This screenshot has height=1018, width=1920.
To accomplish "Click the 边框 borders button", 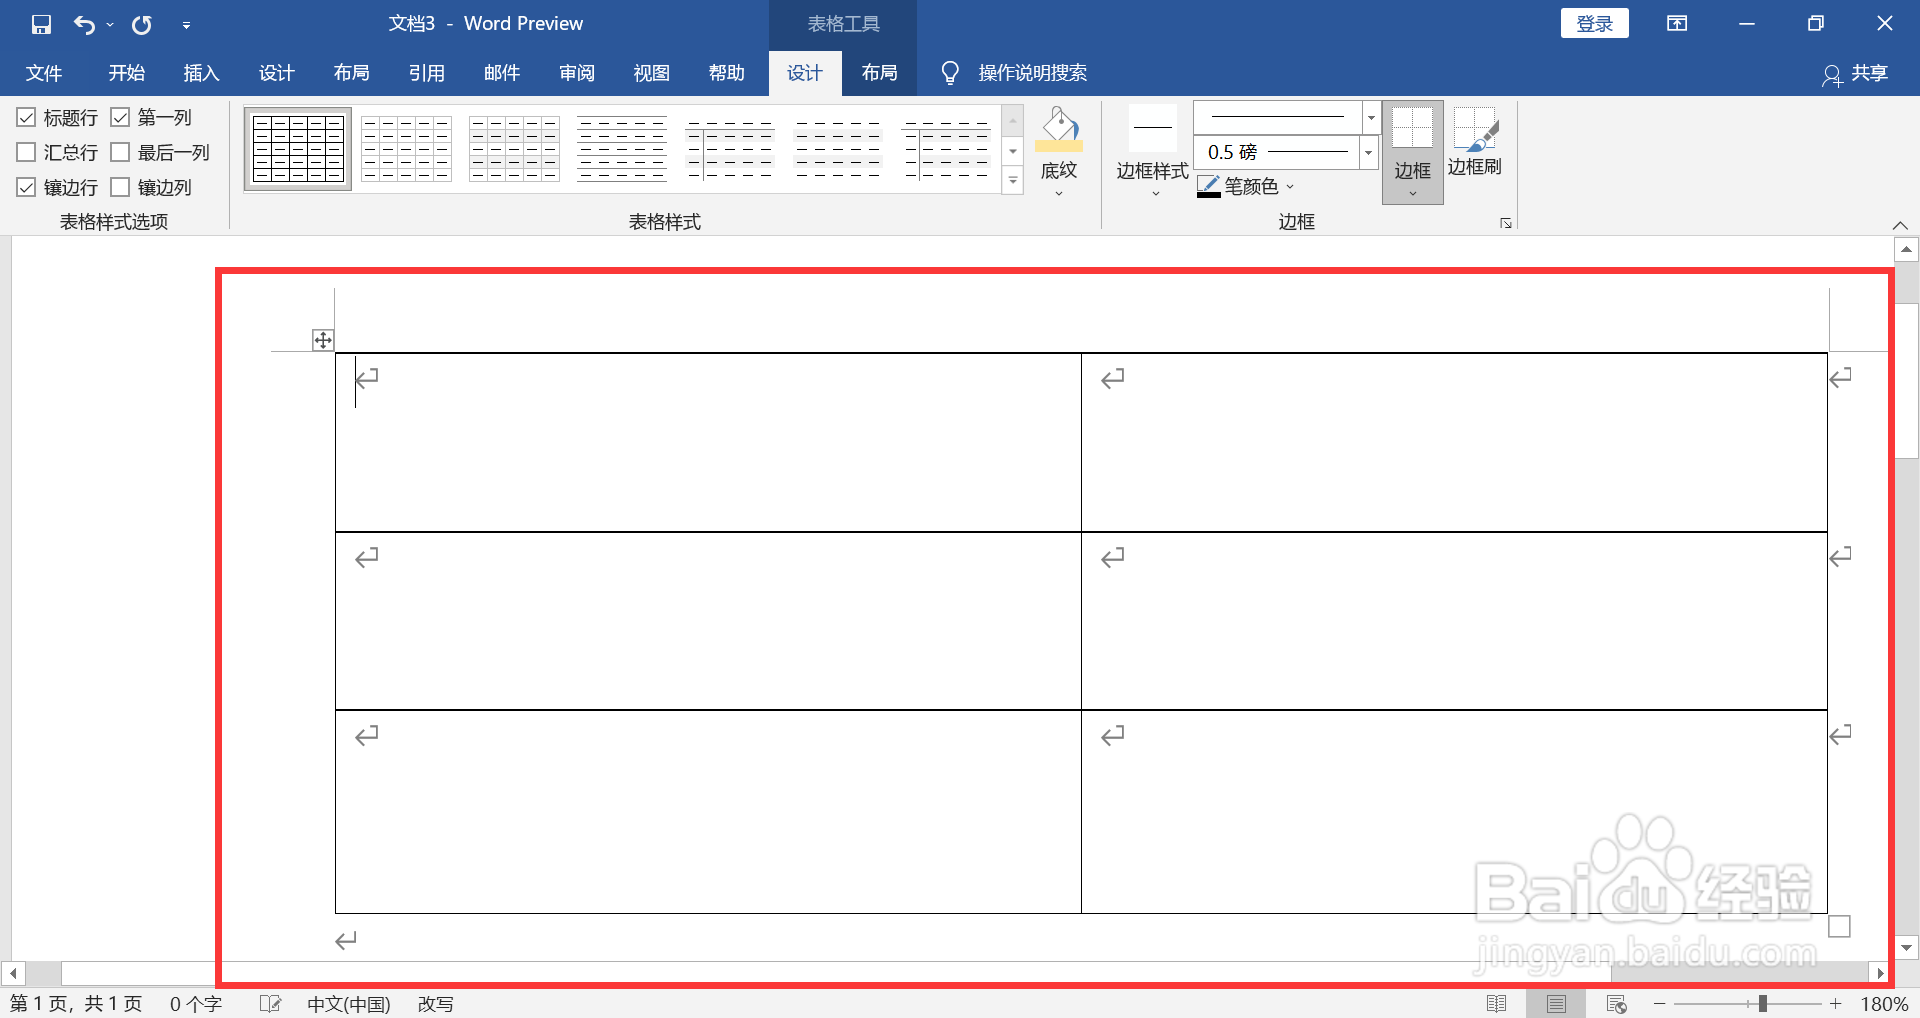I will [1412, 152].
